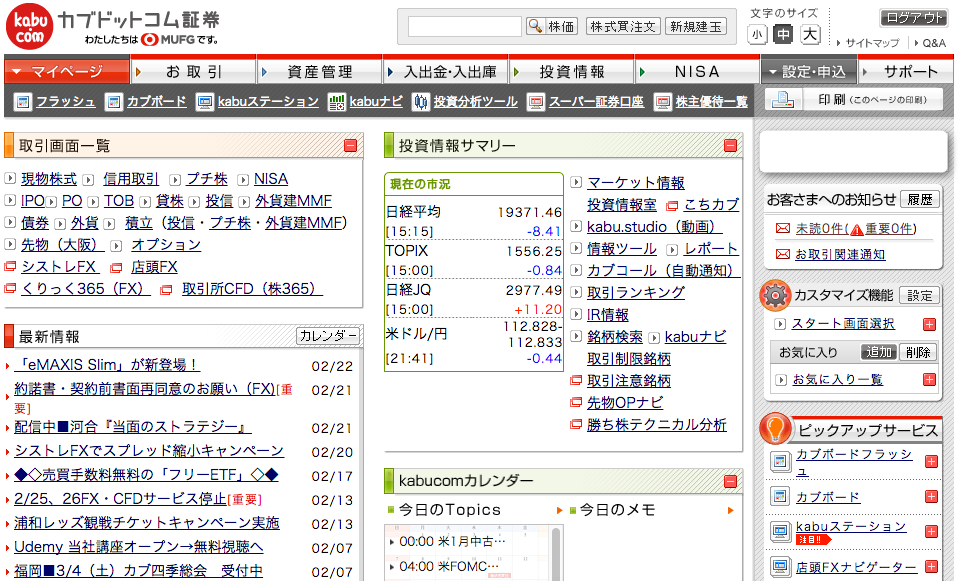959x581 pixels.
Task: Click the red plus beside pickup カブボード
Action: click(x=931, y=497)
